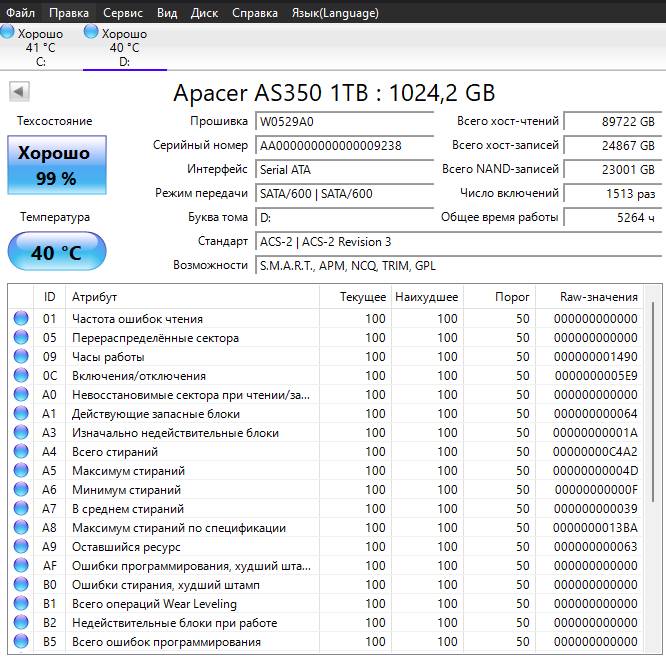Click the Атрибут column header
666x657 pixels.
(x=192, y=297)
